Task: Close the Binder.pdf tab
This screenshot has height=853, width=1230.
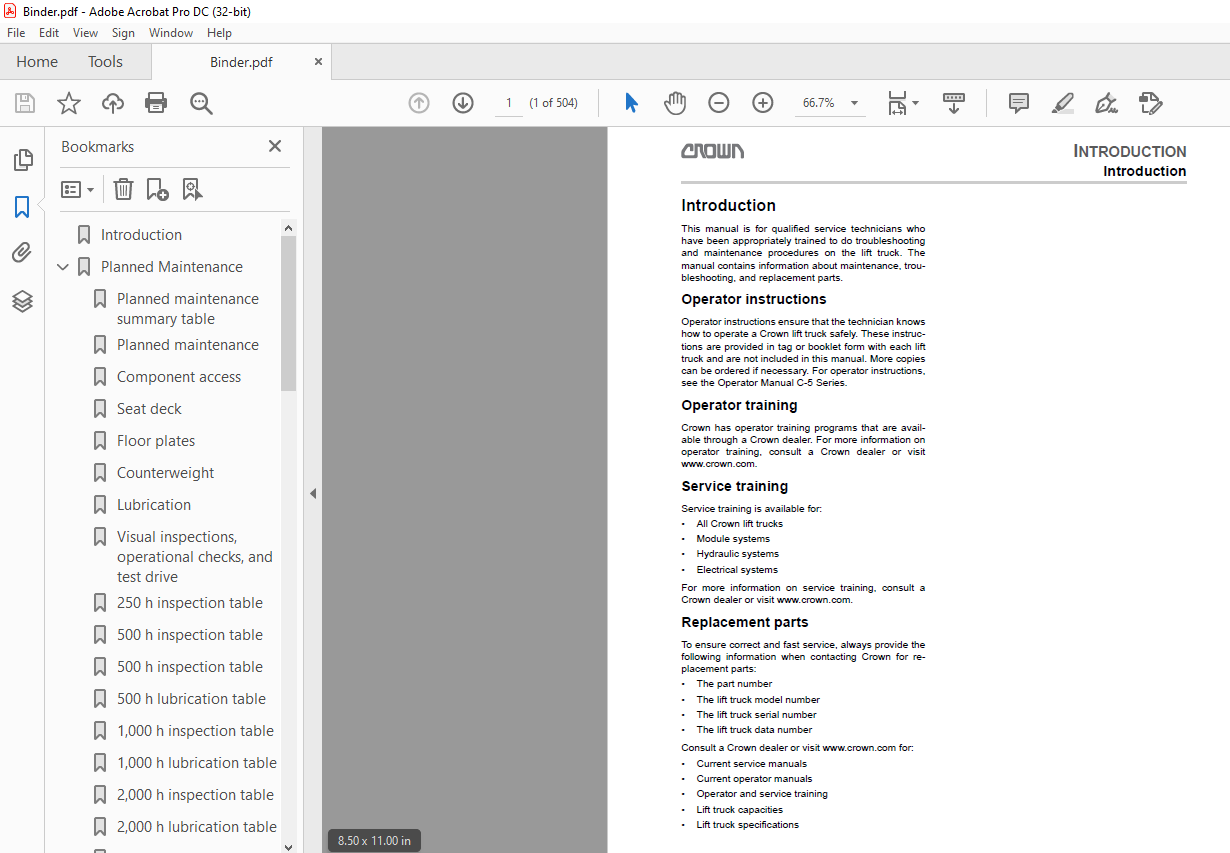Action: (318, 62)
